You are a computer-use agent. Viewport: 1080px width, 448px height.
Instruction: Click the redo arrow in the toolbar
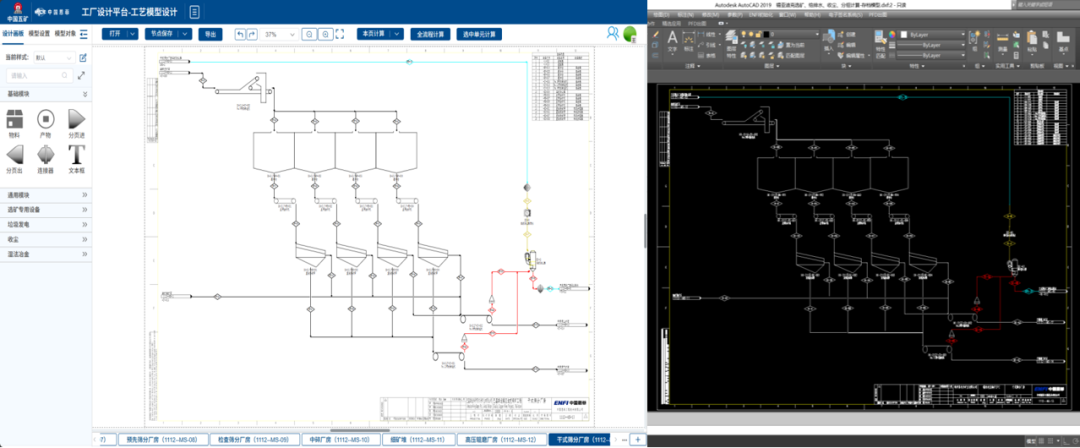click(x=252, y=34)
